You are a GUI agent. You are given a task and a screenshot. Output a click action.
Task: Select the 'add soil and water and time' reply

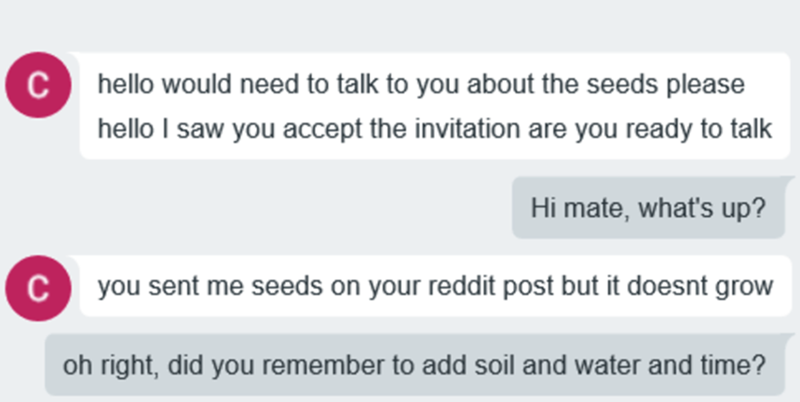[x=415, y=363]
